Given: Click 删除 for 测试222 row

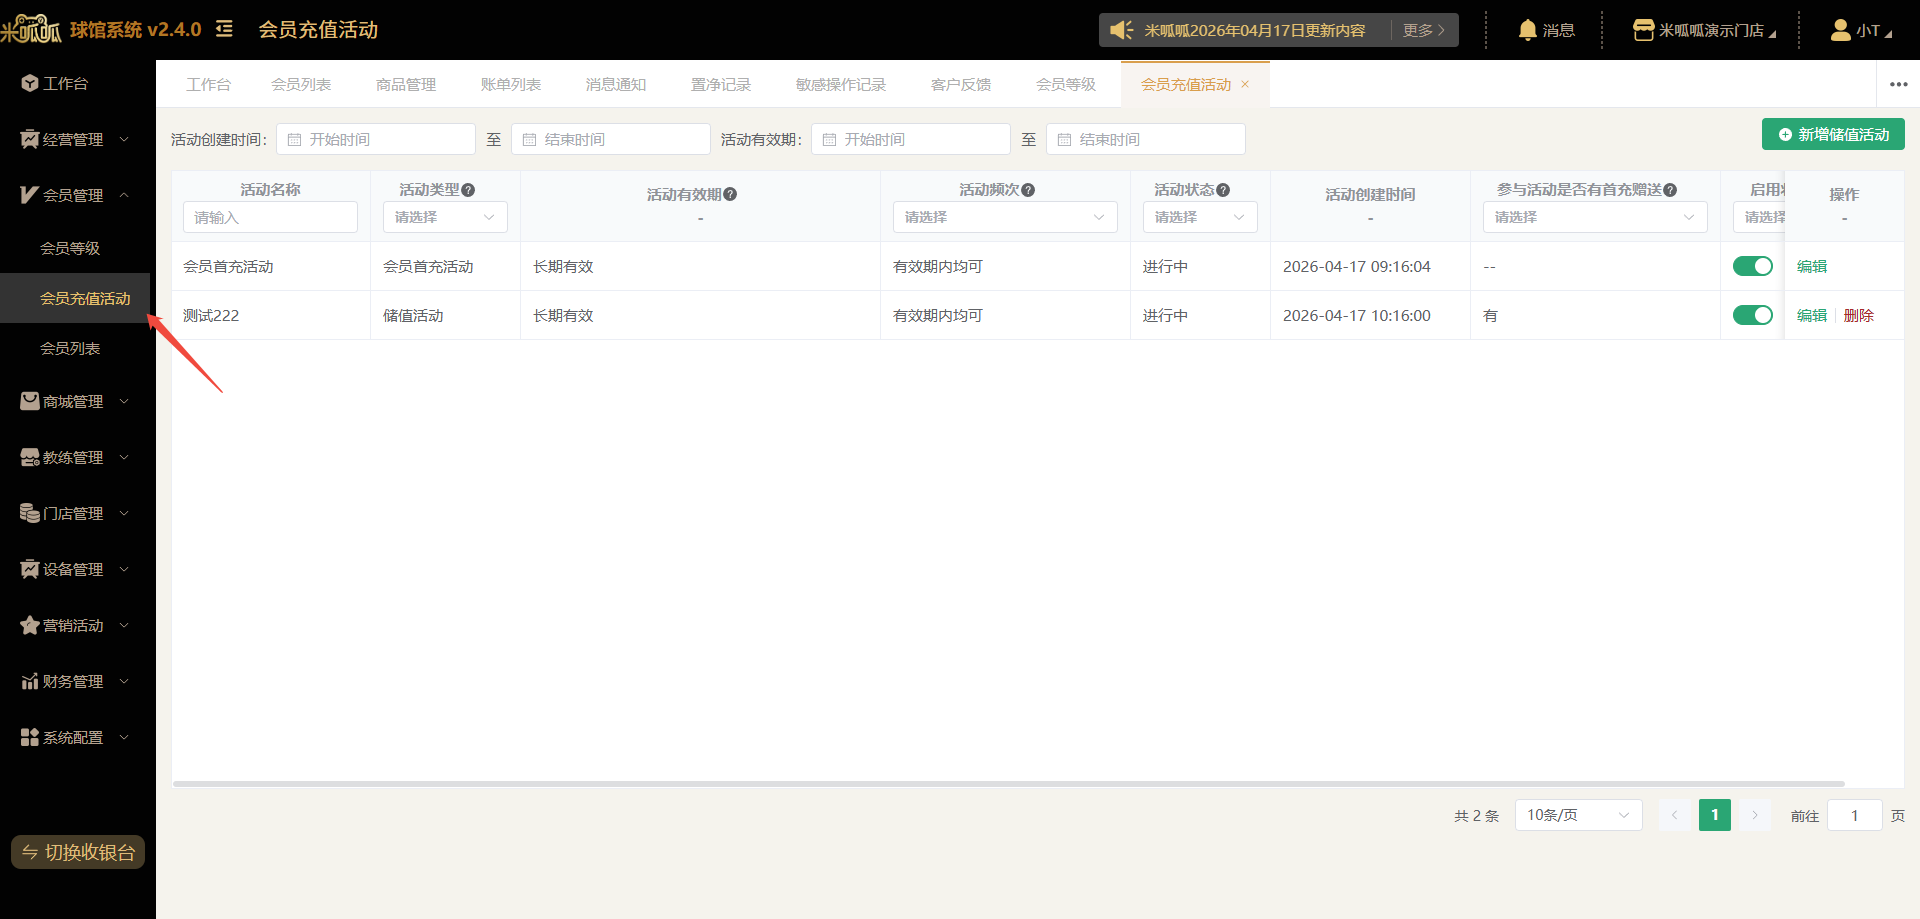Looking at the screenshot, I should click(x=1858, y=315).
